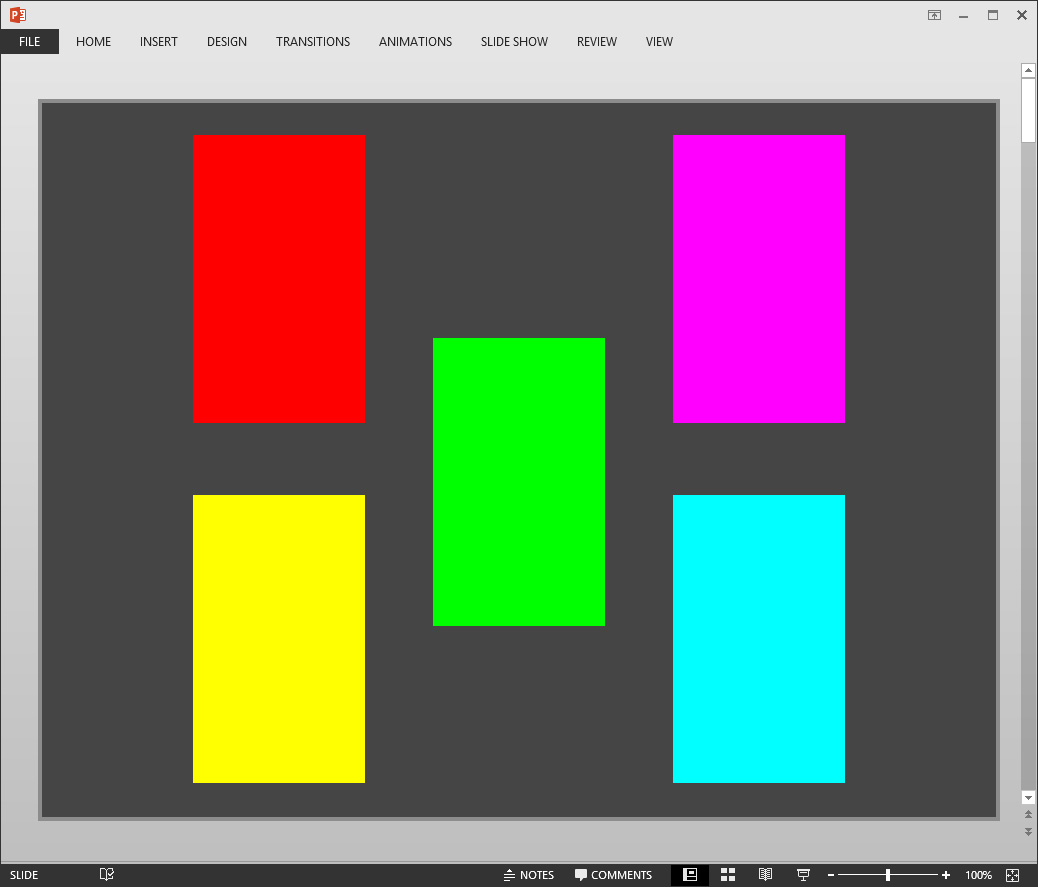Zoom out with the minus button
This screenshot has height=887, width=1038.
[832, 875]
